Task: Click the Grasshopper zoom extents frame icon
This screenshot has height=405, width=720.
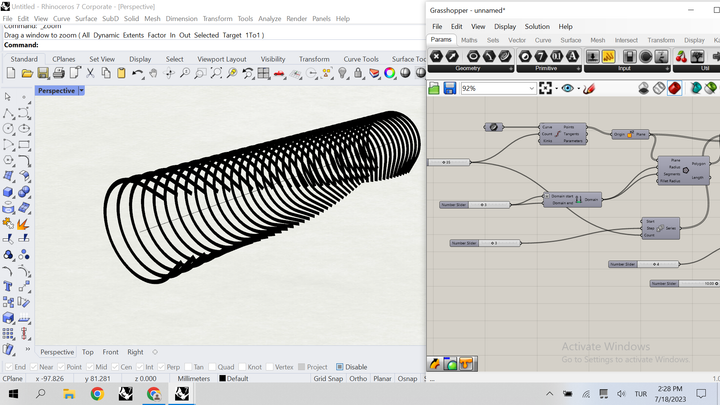Action: pos(546,88)
